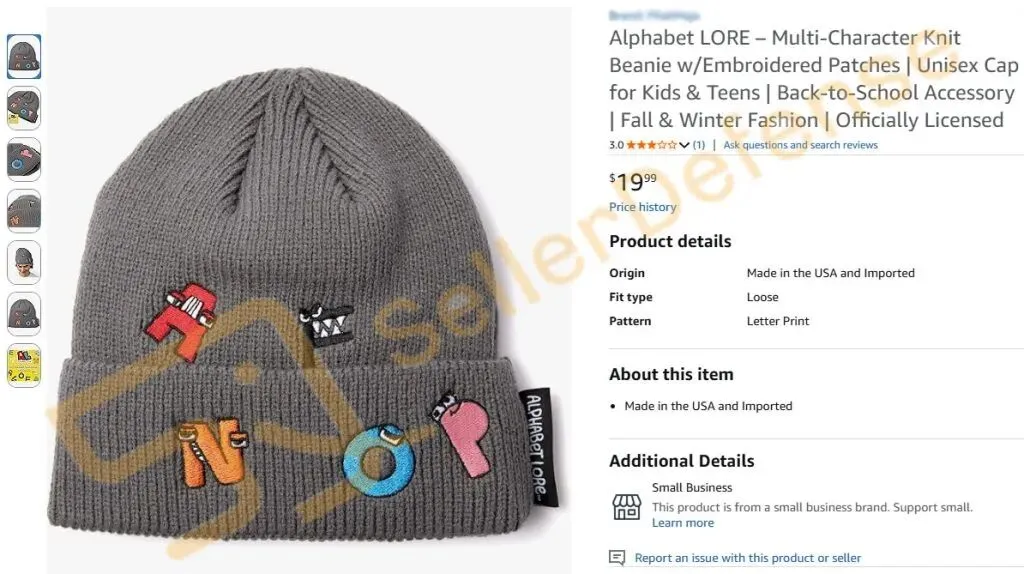Open the second thumbnail in the image strip
The image size is (1024, 574).
coord(24,108)
